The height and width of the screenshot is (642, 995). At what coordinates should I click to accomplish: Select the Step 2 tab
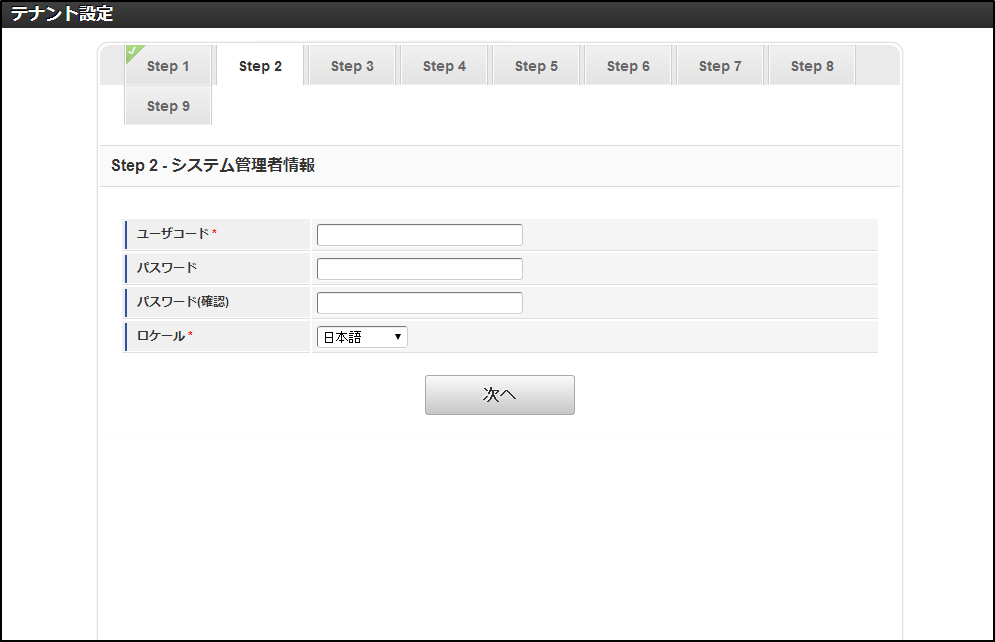260,65
